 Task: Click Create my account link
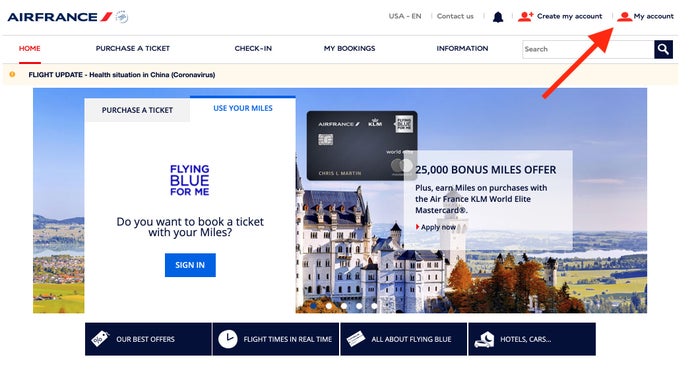pos(569,16)
